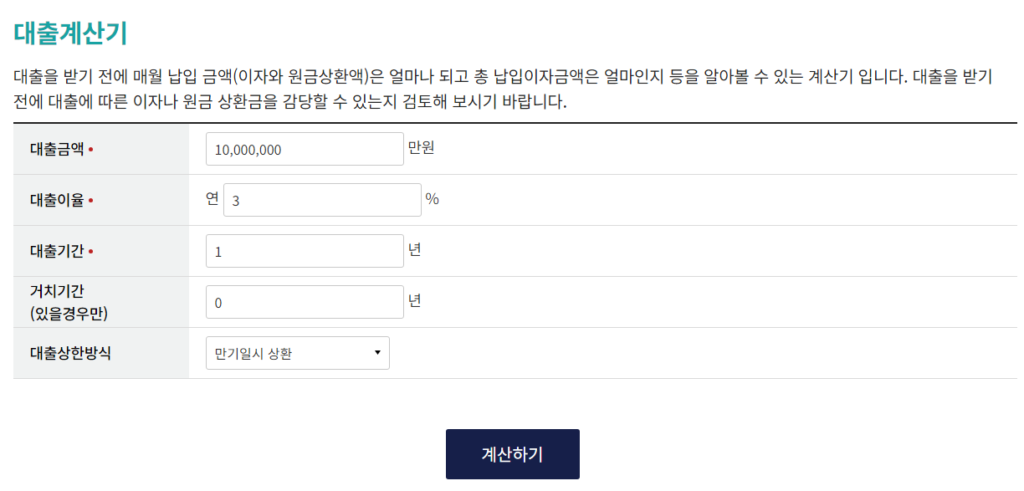Open the 만기일시 상환 repayment dropdown
The image size is (1024, 491).
coord(297,353)
